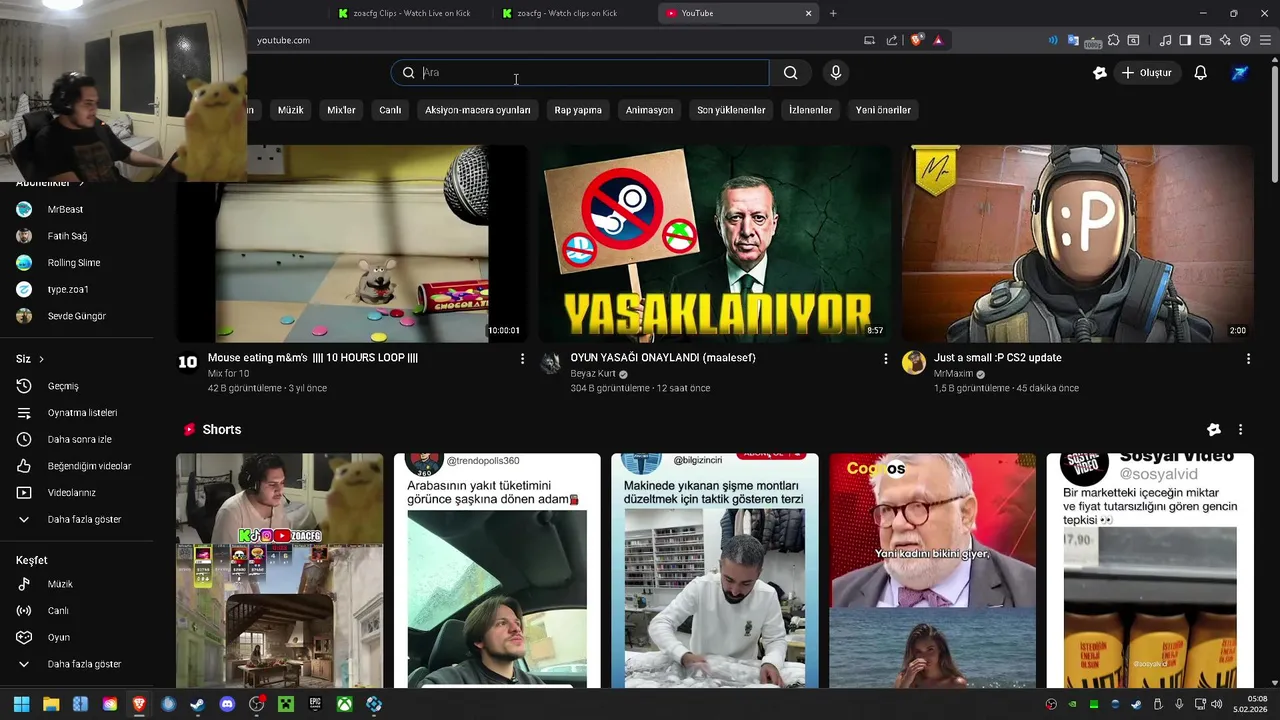
Task: Toggle the browser sidebar panel icon
Action: [x=1185, y=40]
